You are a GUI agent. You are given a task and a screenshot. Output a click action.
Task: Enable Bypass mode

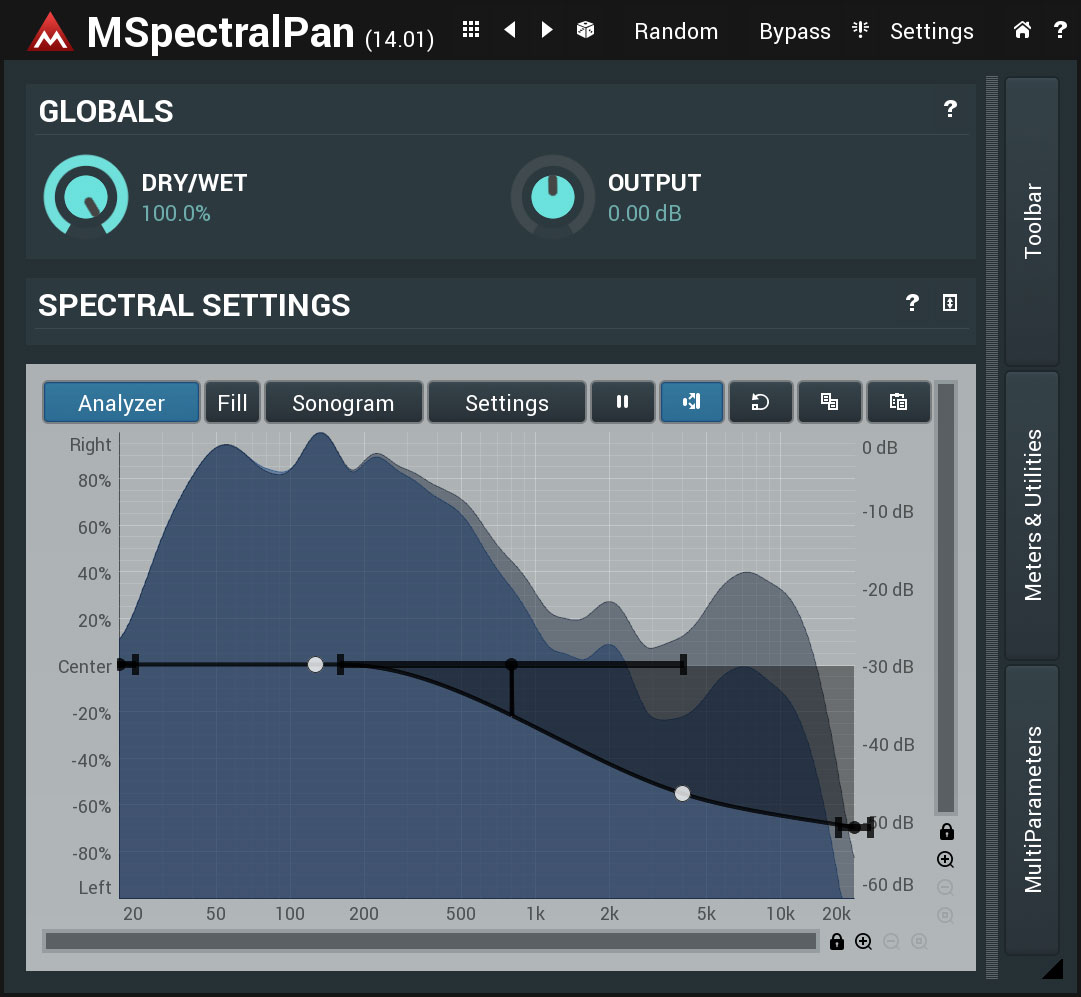pos(794,29)
